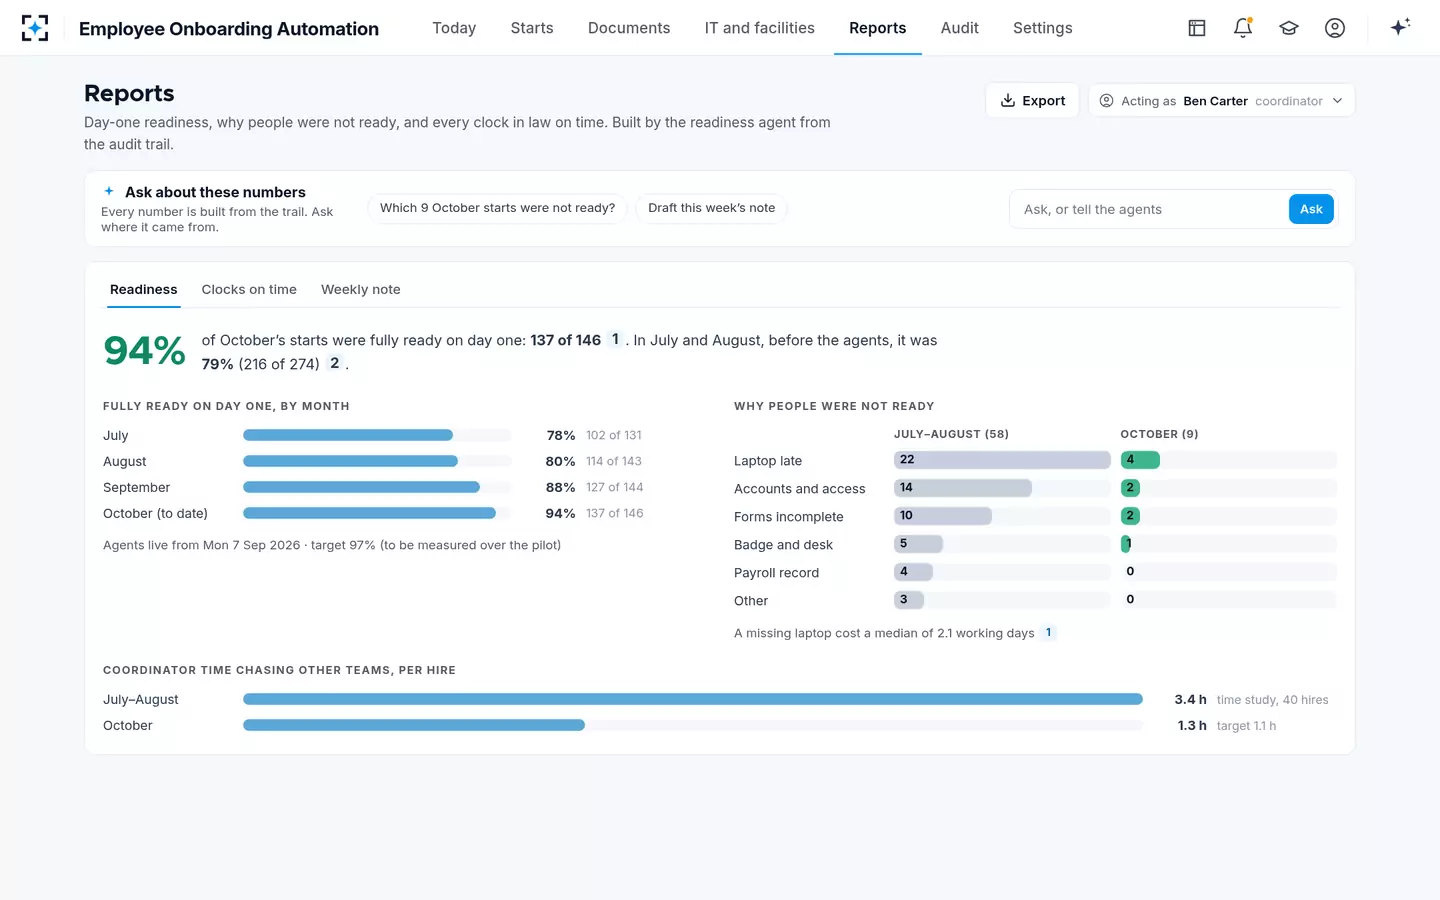Switch to the Audit tab
The width and height of the screenshot is (1440, 900).
point(960,28)
